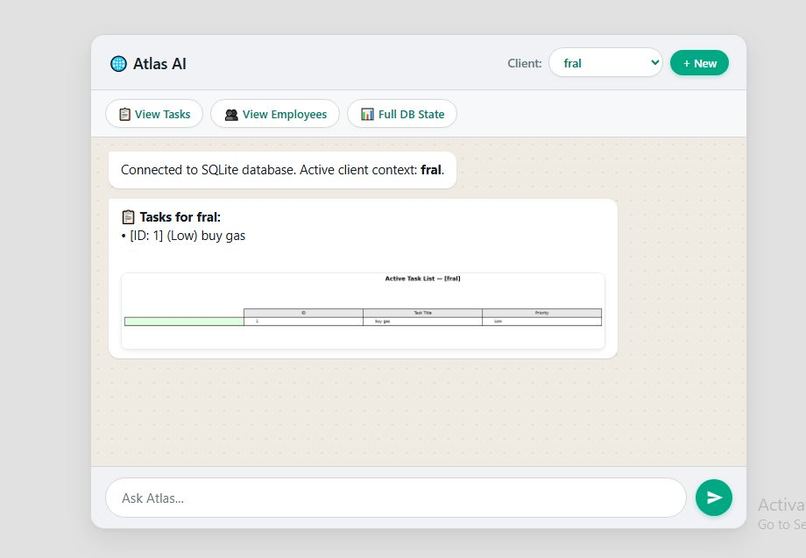Click the Atlas AI globe logo icon
The image size is (806, 558).
[118, 64]
